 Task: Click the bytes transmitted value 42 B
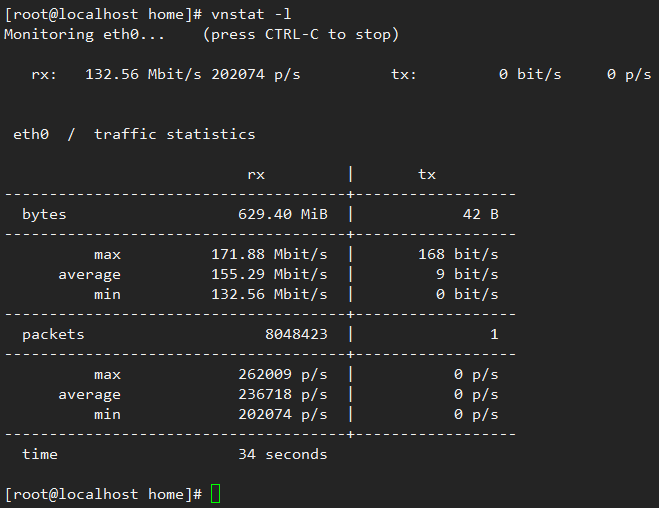[481, 214]
